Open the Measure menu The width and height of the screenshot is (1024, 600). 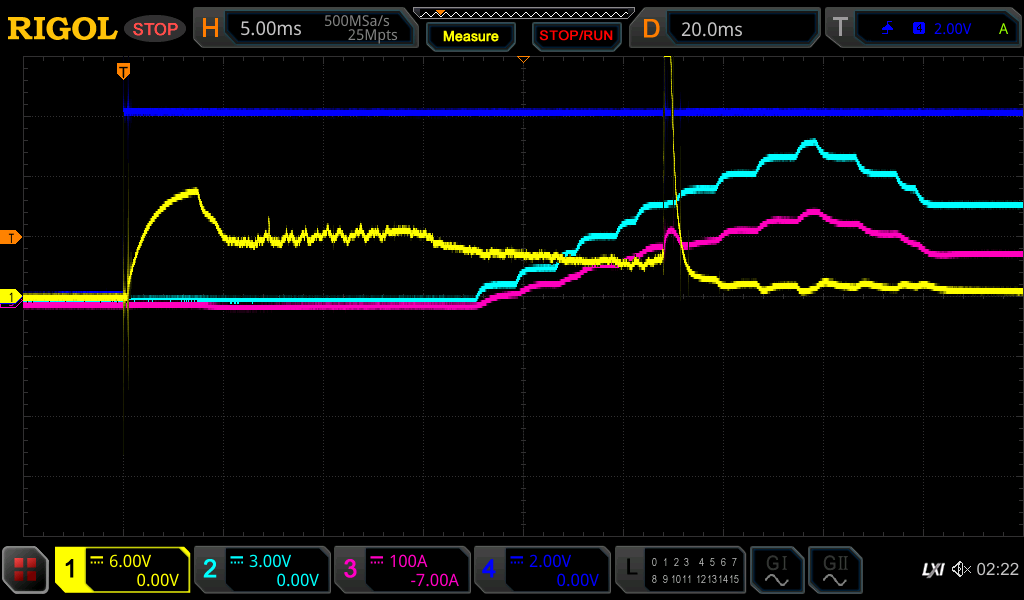pos(470,36)
